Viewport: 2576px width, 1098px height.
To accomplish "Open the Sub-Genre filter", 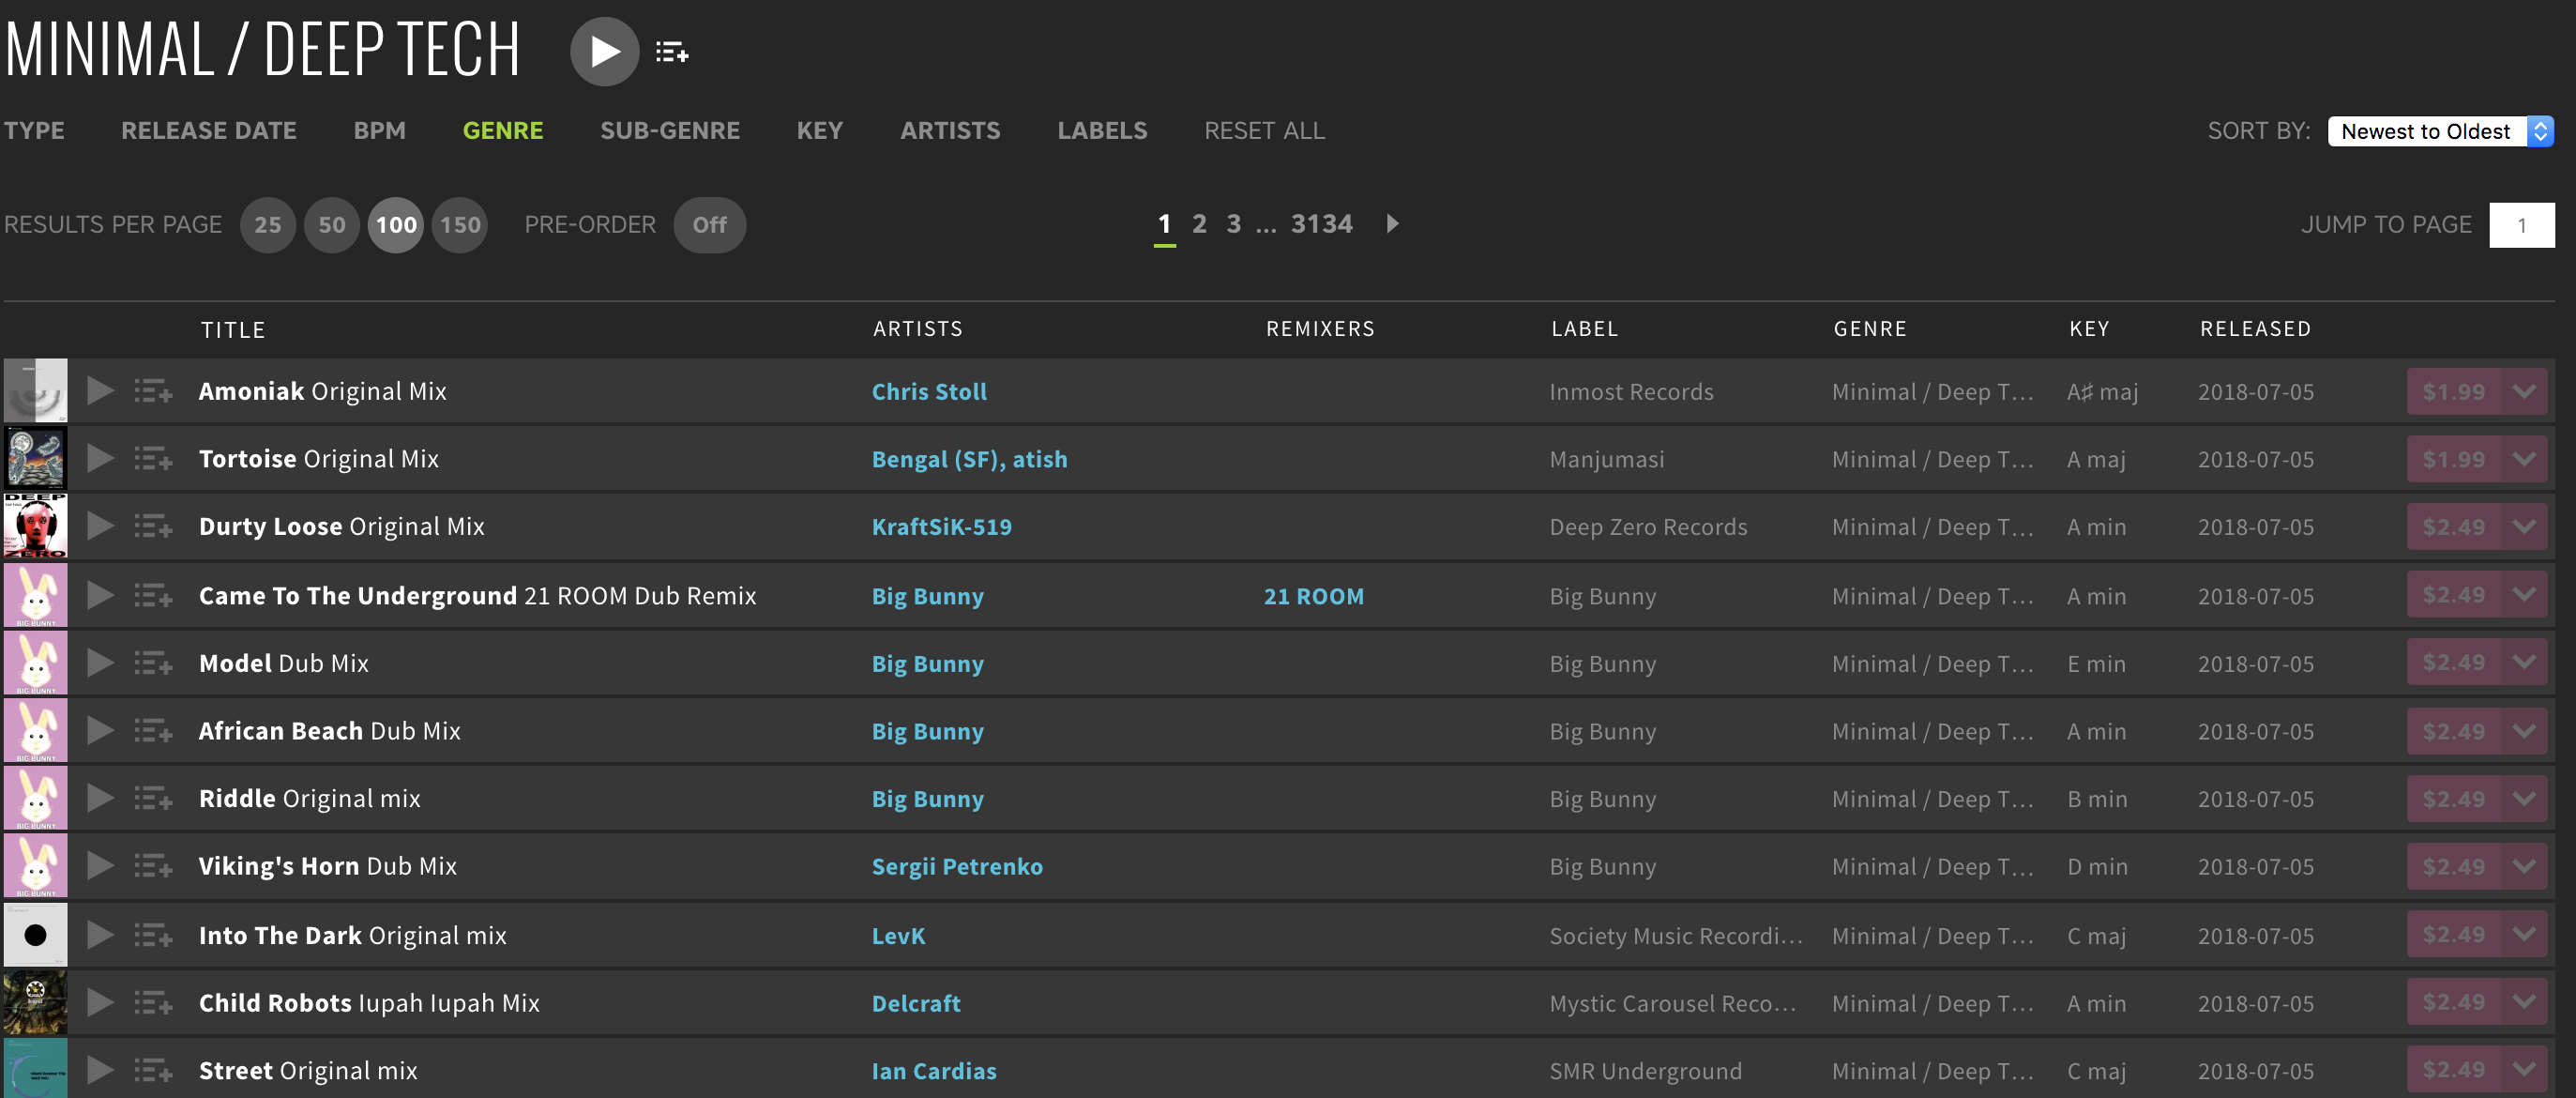I will [x=669, y=131].
